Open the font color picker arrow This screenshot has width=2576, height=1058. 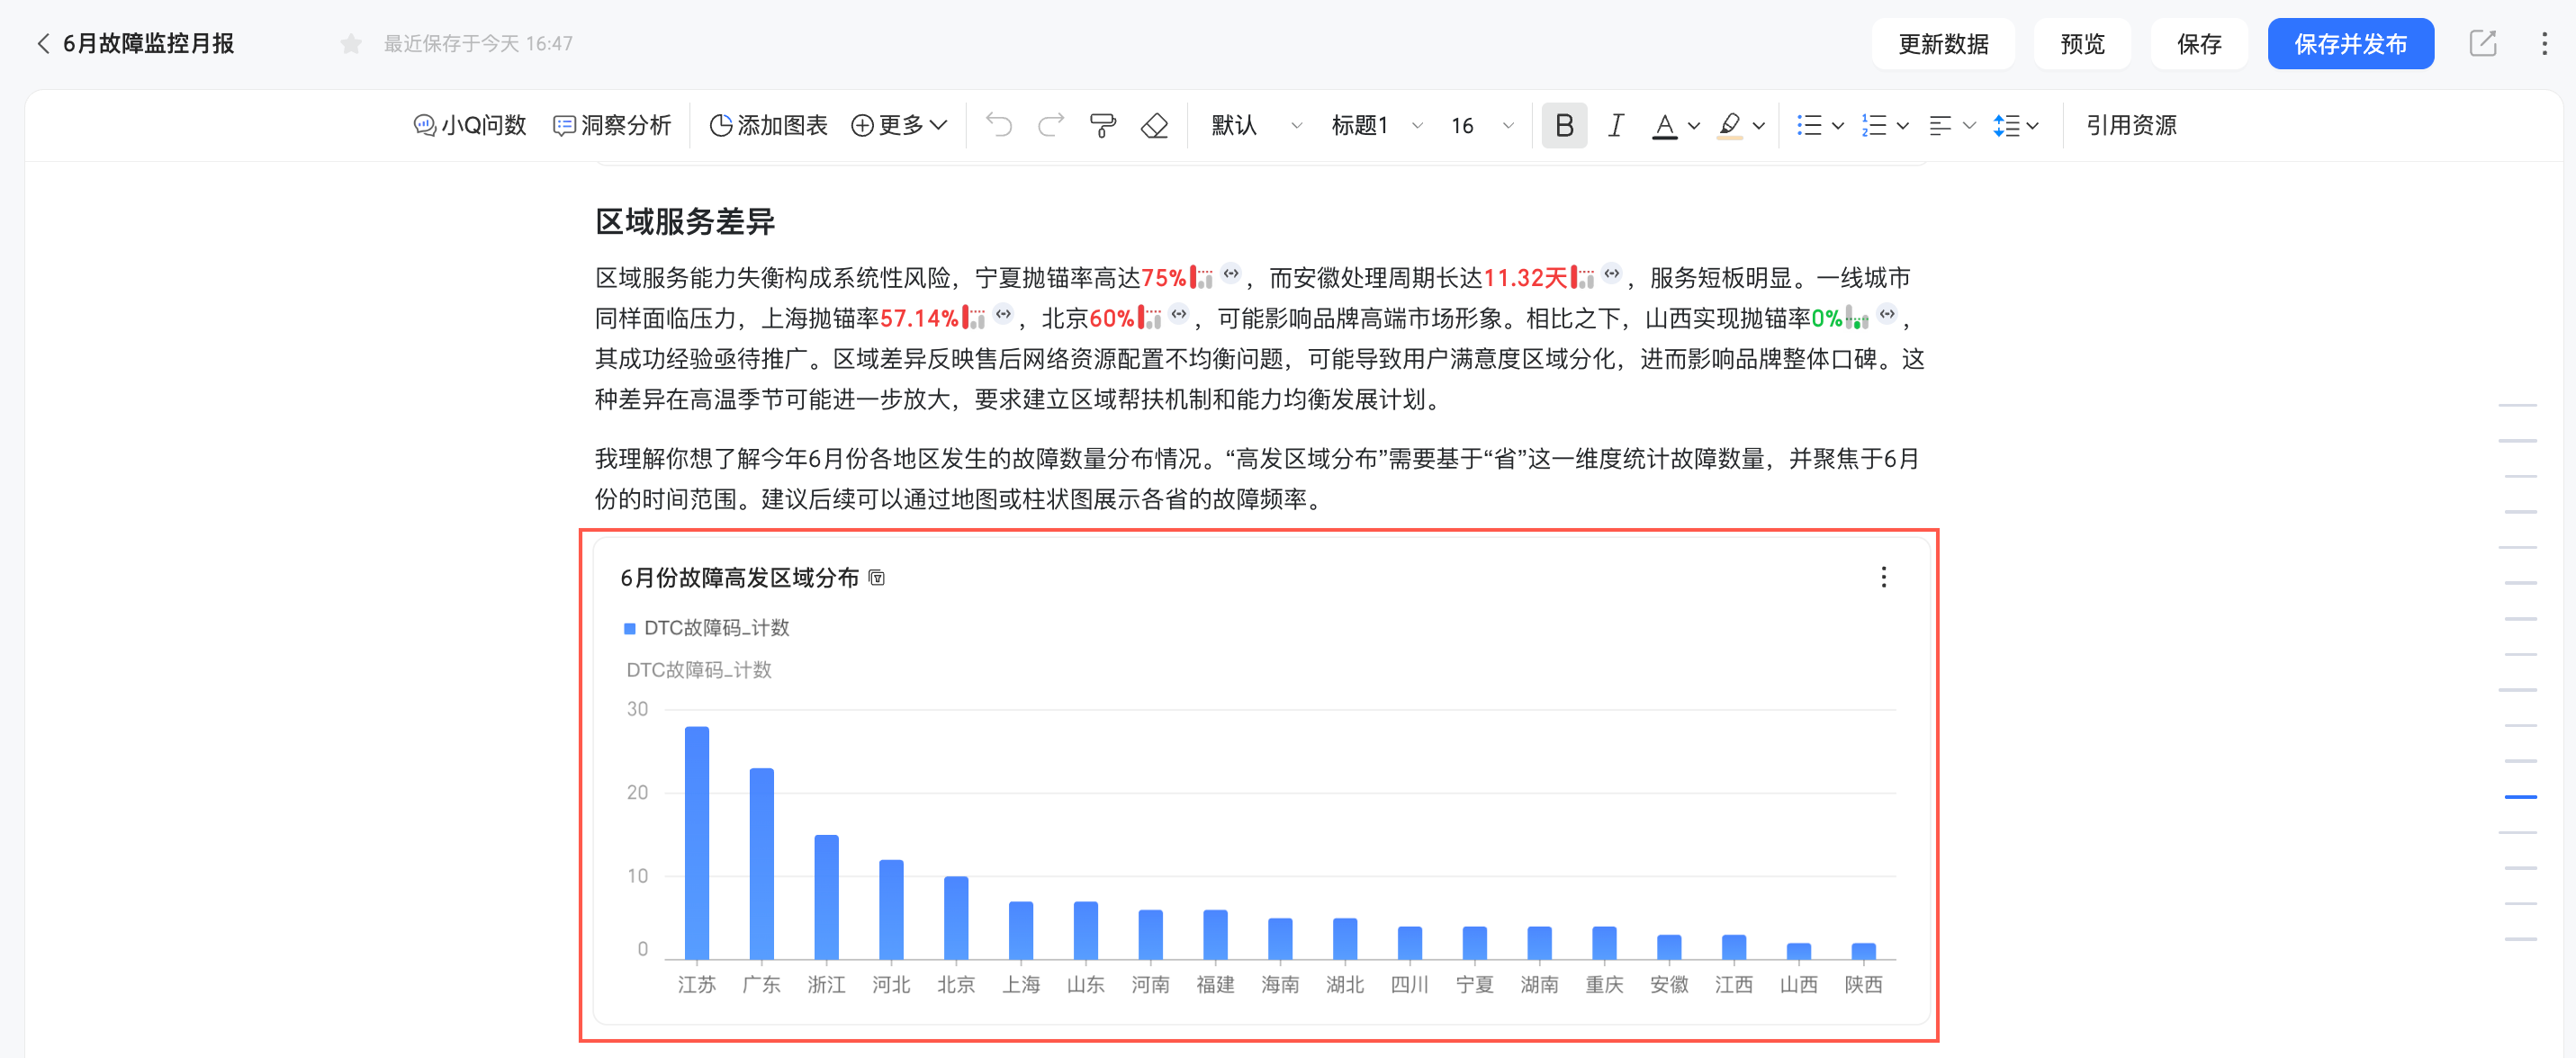click(1693, 126)
